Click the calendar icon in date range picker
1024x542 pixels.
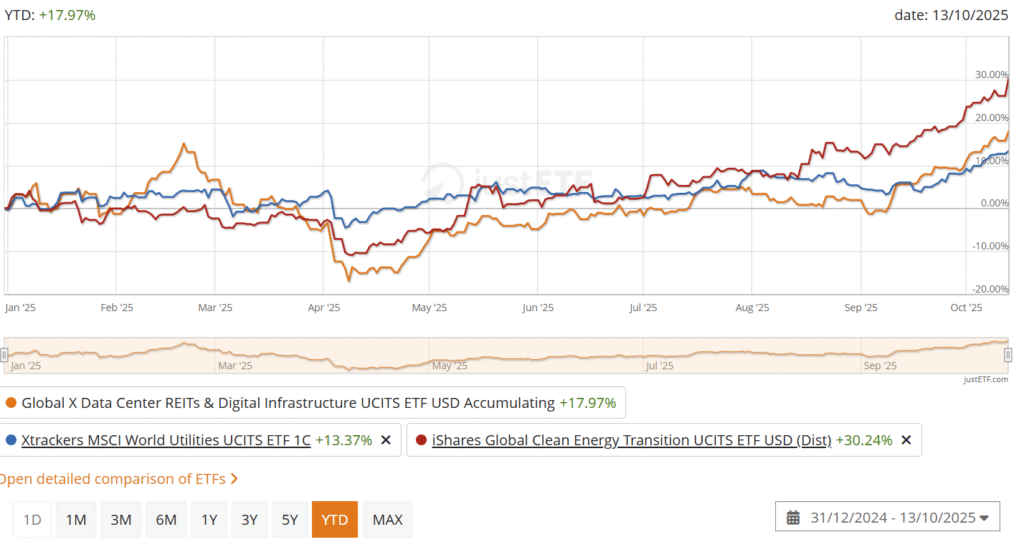[x=793, y=518]
